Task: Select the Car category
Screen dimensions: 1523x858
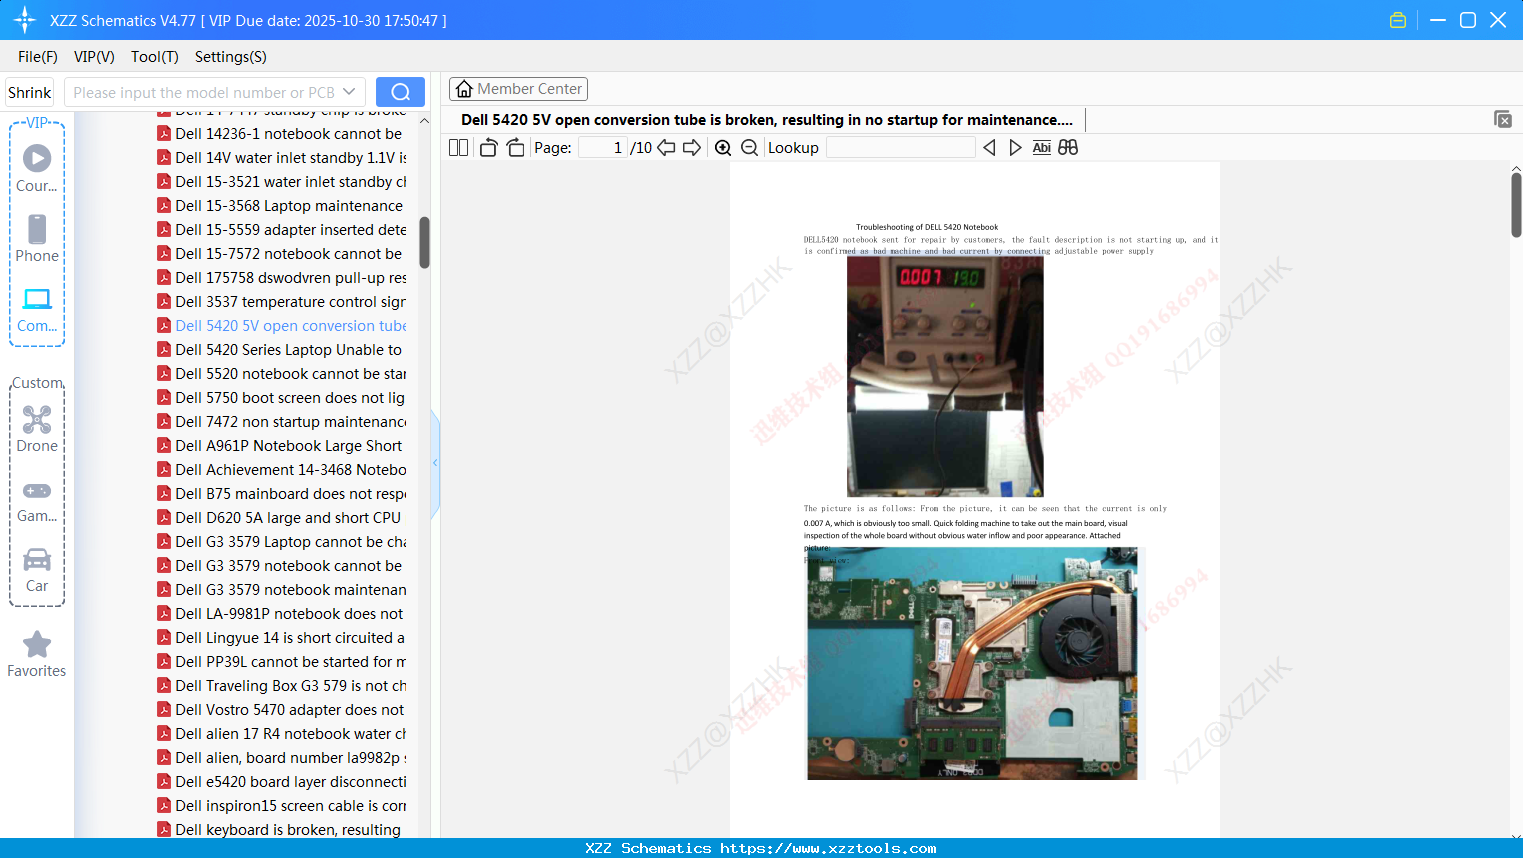Action: pyautogui.click(x=37, y=570)
